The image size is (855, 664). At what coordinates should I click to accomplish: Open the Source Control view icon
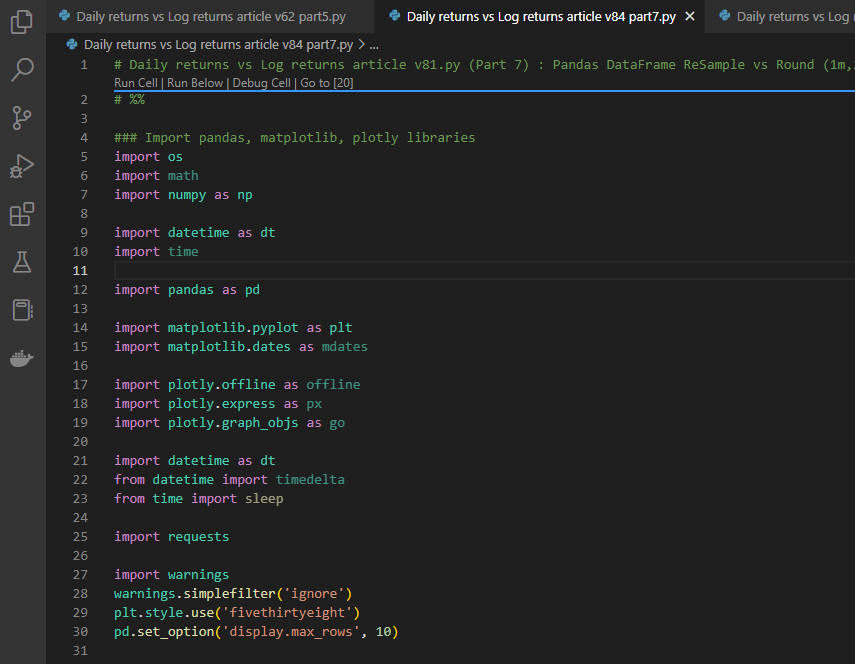click(x=22, y=118)
